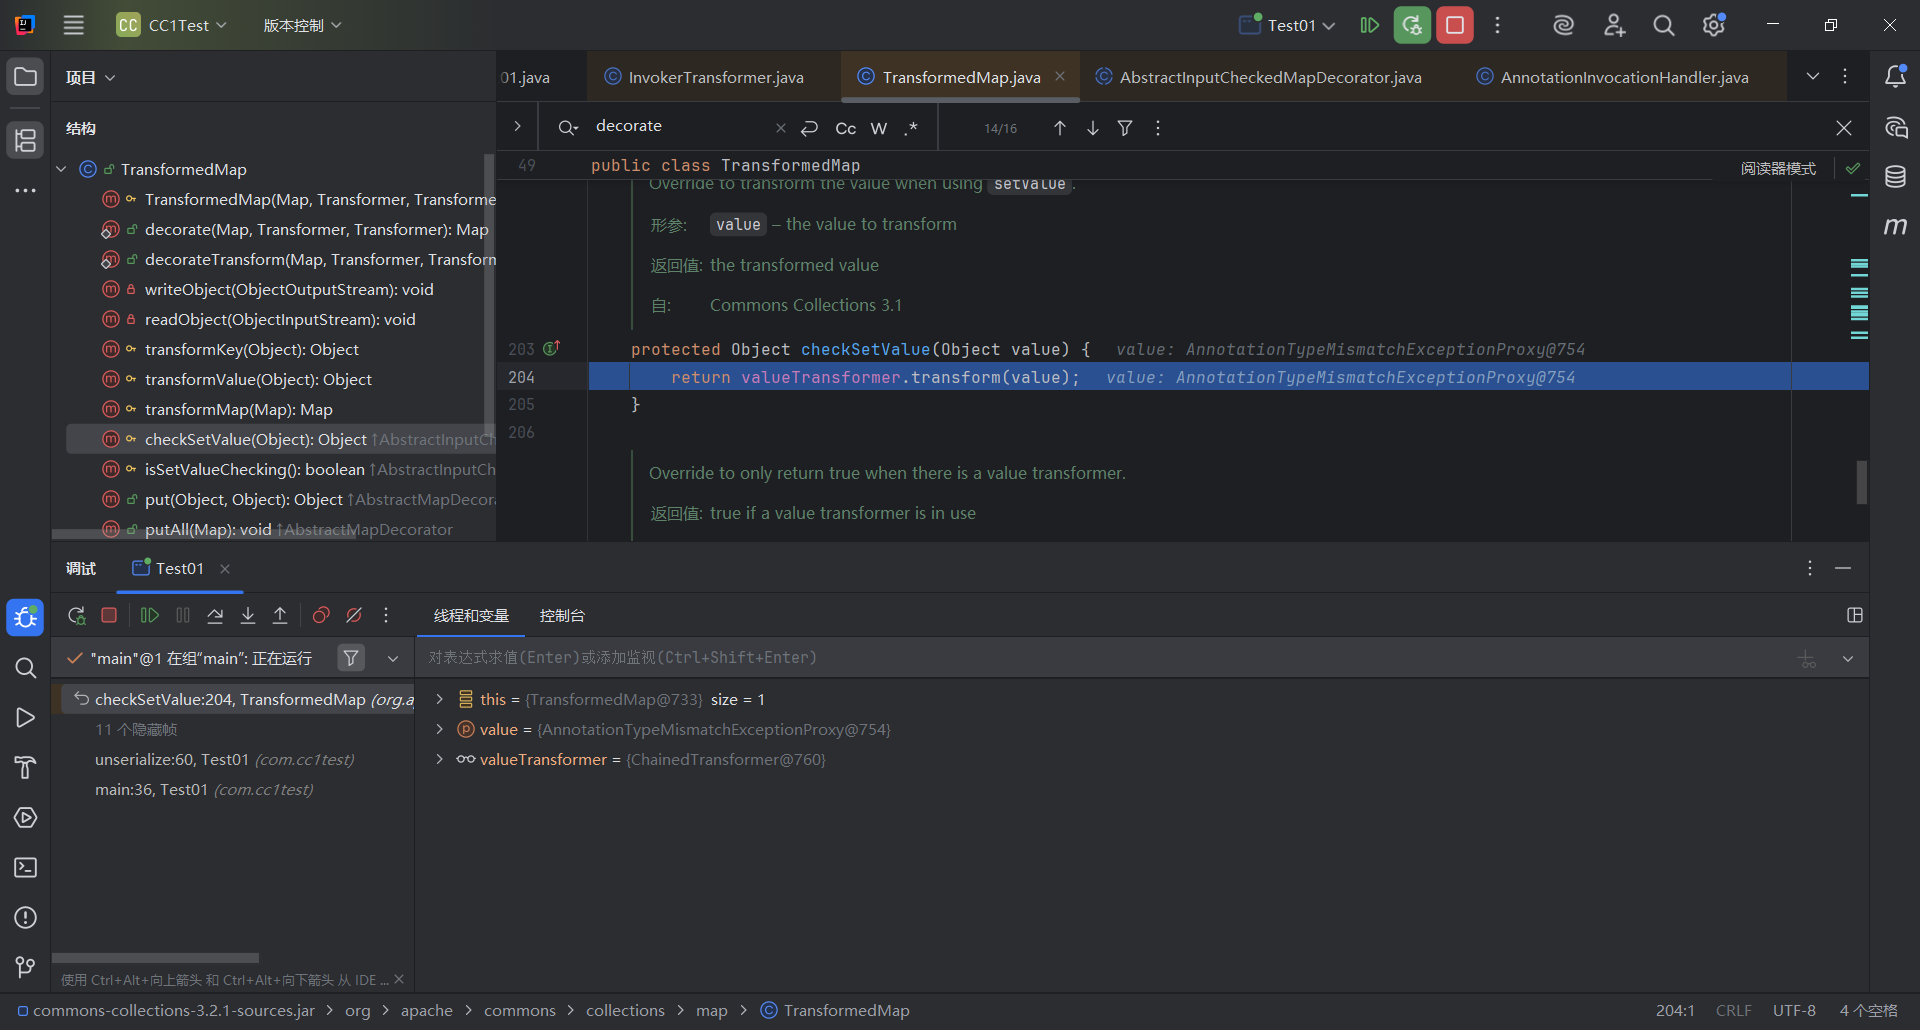Toggle match case (Cc) in search
This screenshot has width=1920, height=1030.
(x=846, y=128)
